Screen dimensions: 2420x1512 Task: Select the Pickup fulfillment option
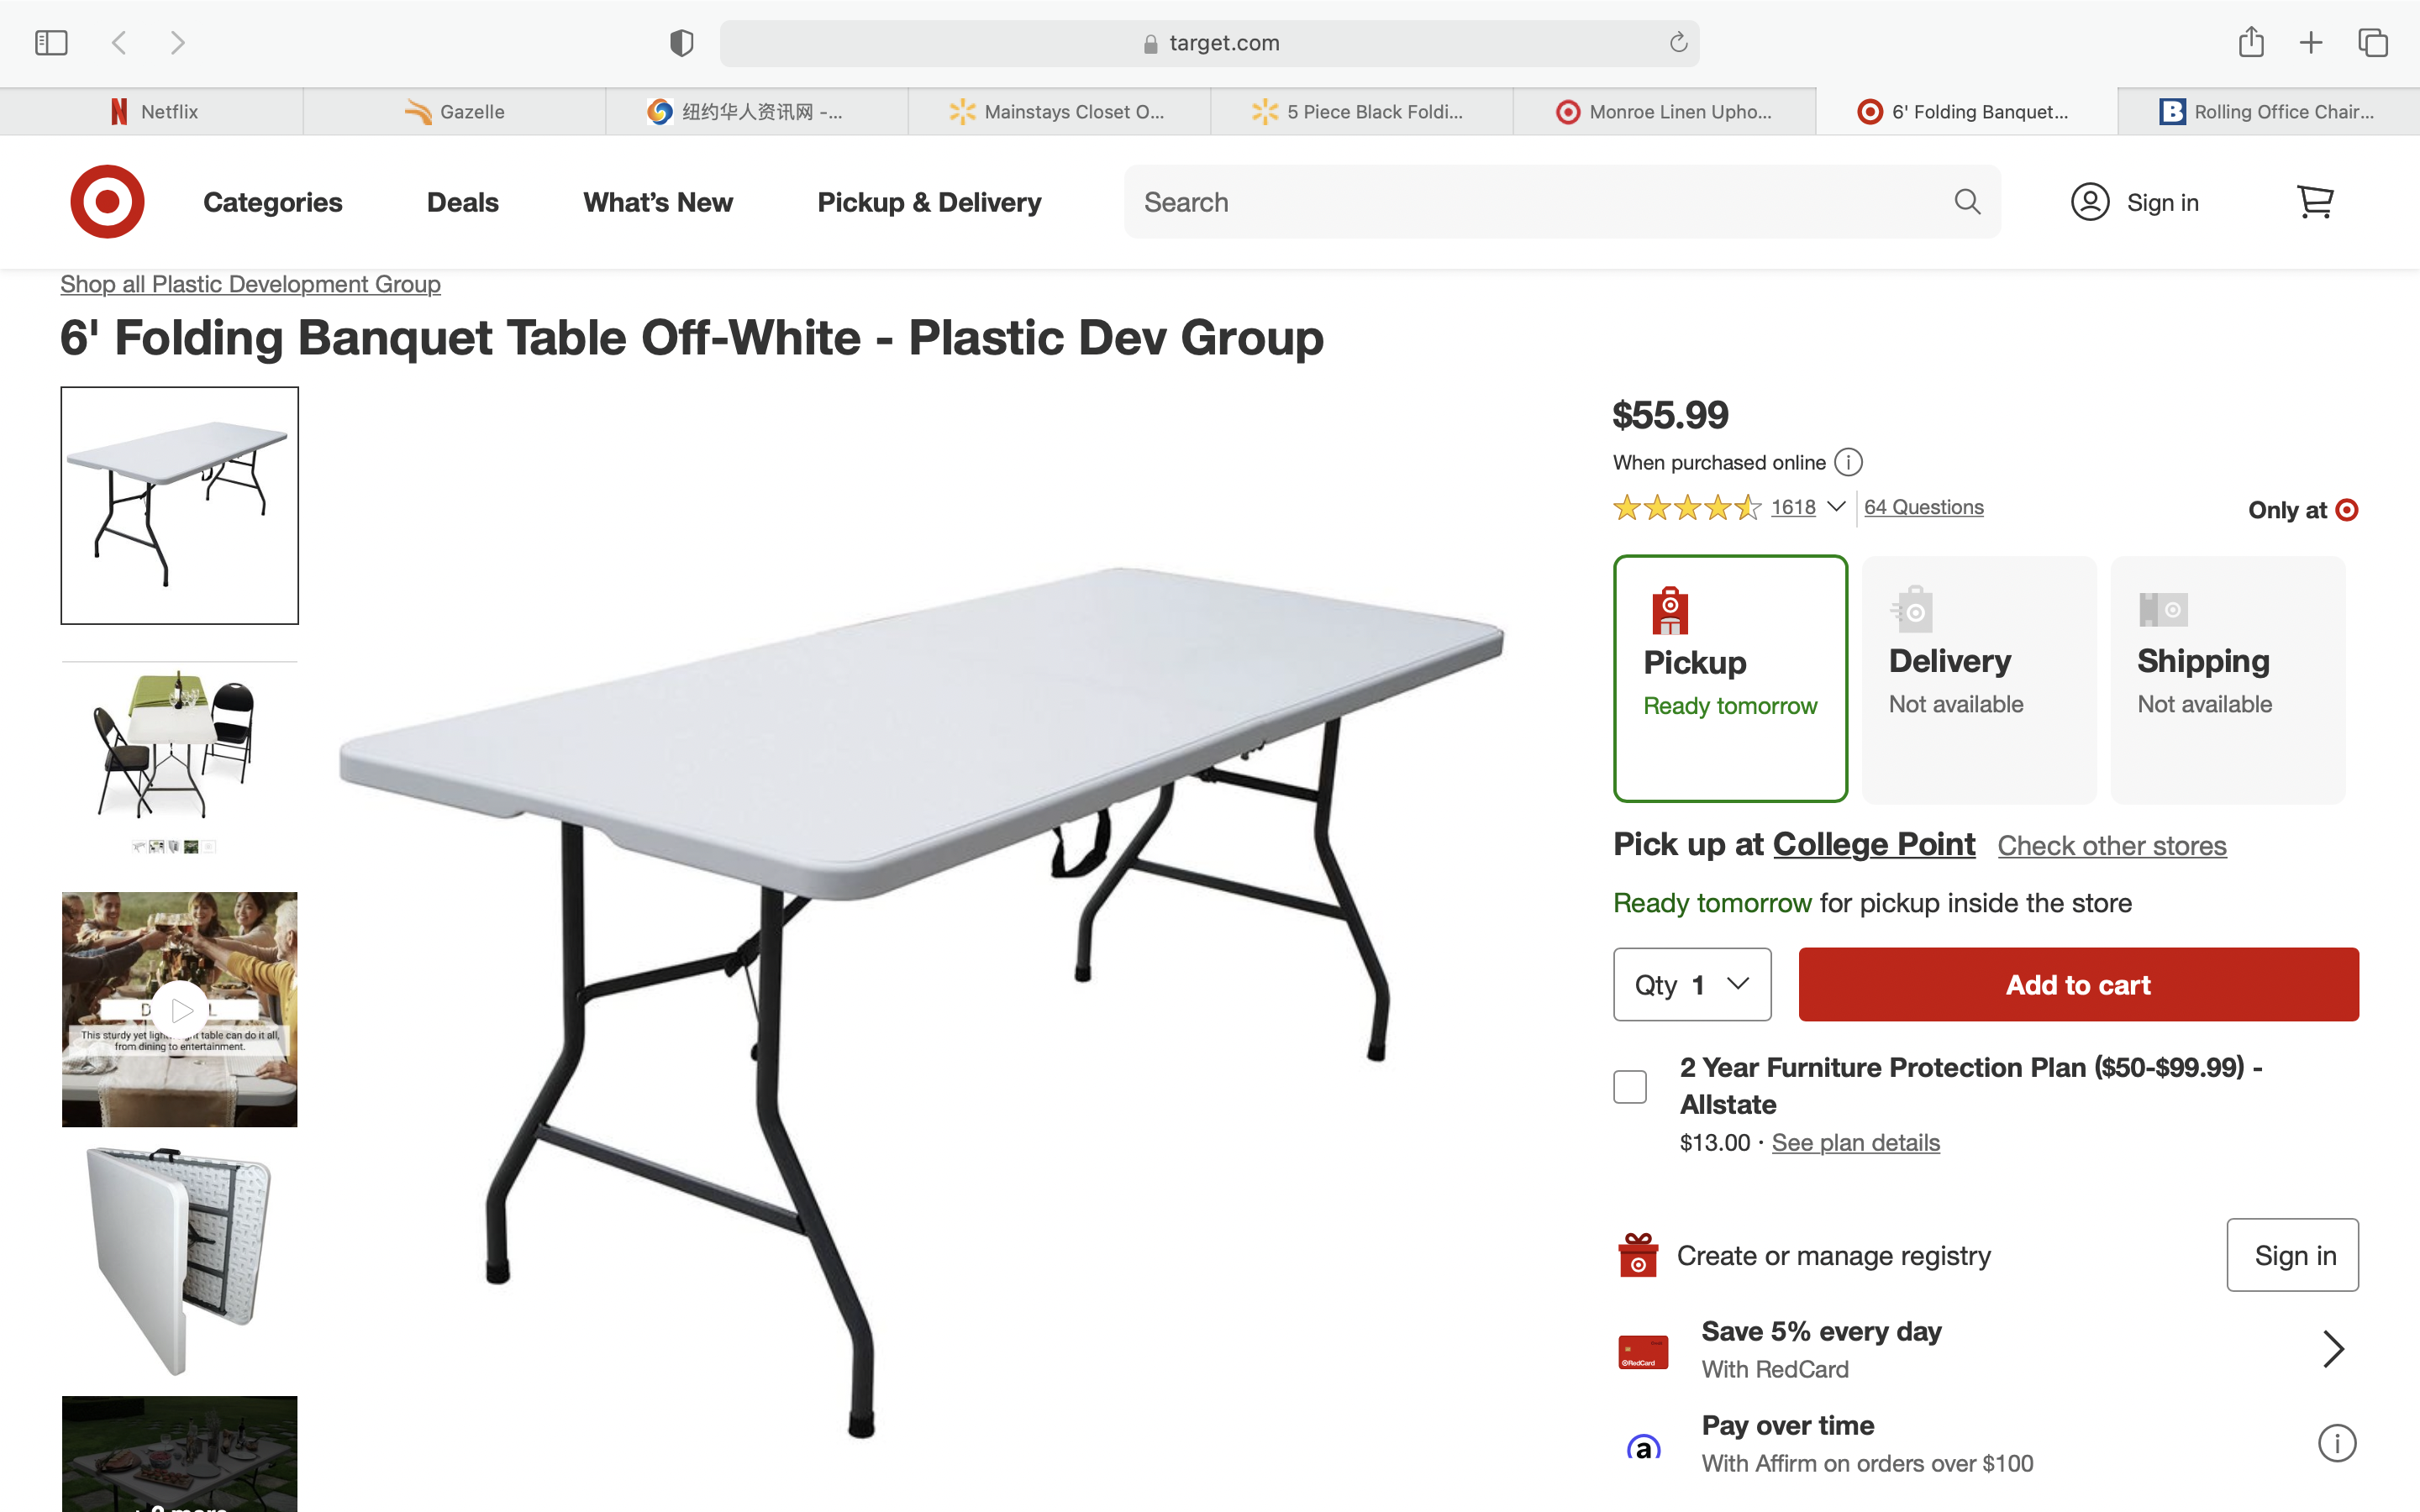[1730, 678]
